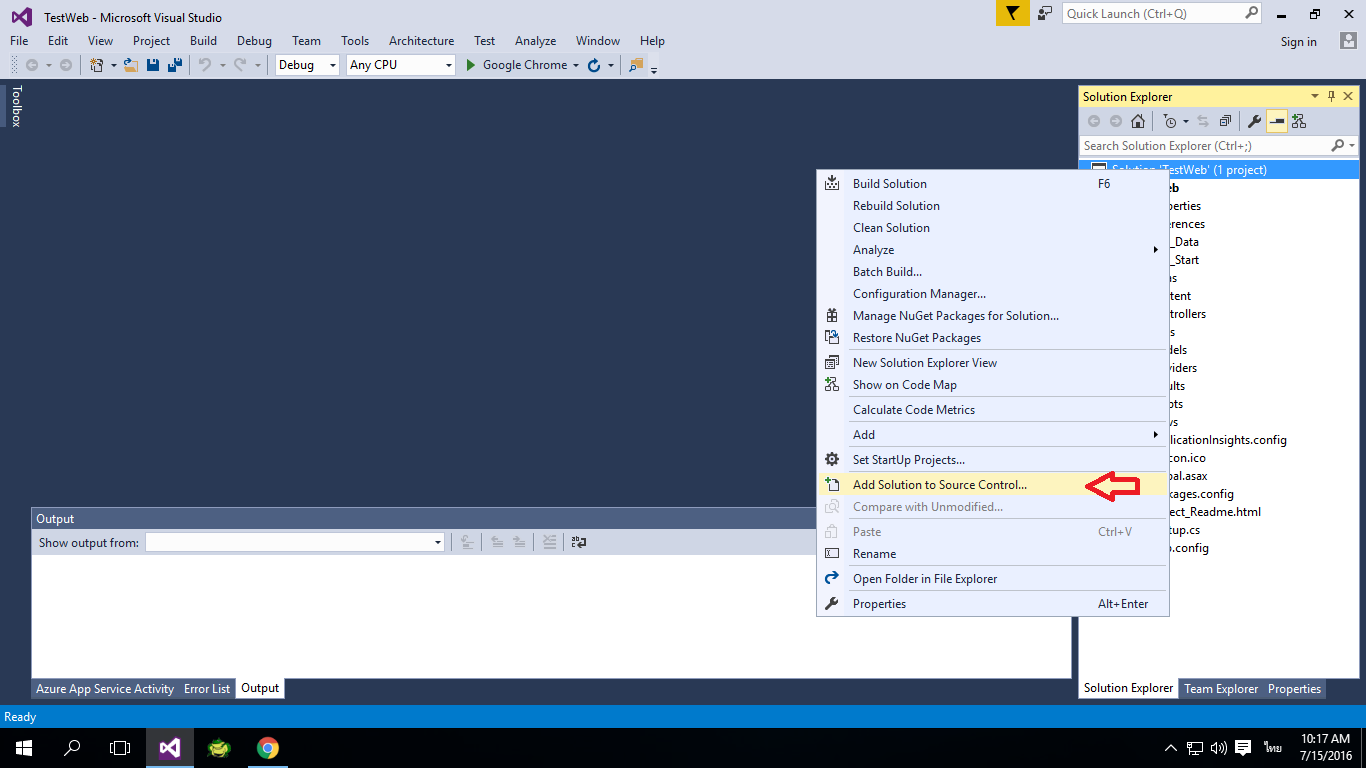Open Solution Explorer window position dropdown arrow
This screenshot has height=768, width=1366.
click(x=1315, y=96)
